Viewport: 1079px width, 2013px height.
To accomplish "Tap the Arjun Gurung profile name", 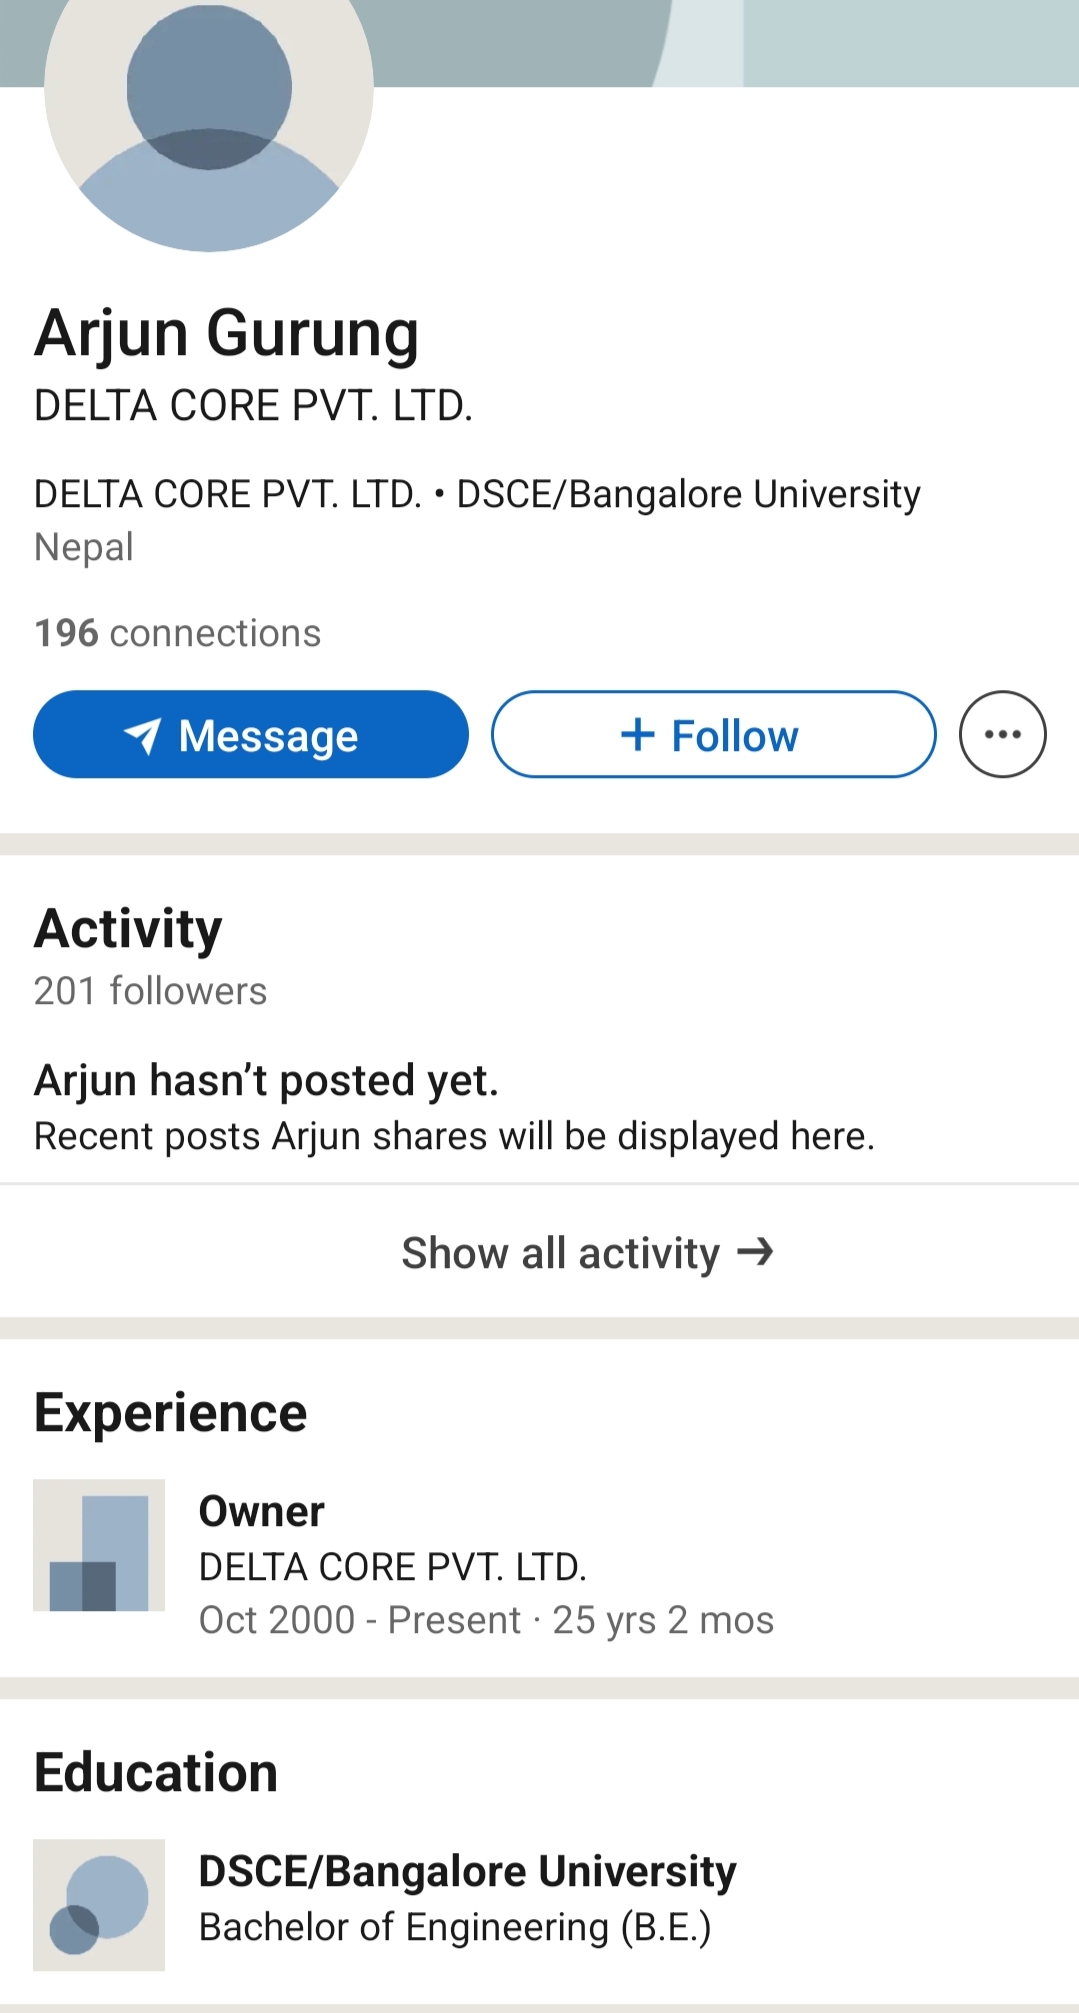I will [227, 333].
